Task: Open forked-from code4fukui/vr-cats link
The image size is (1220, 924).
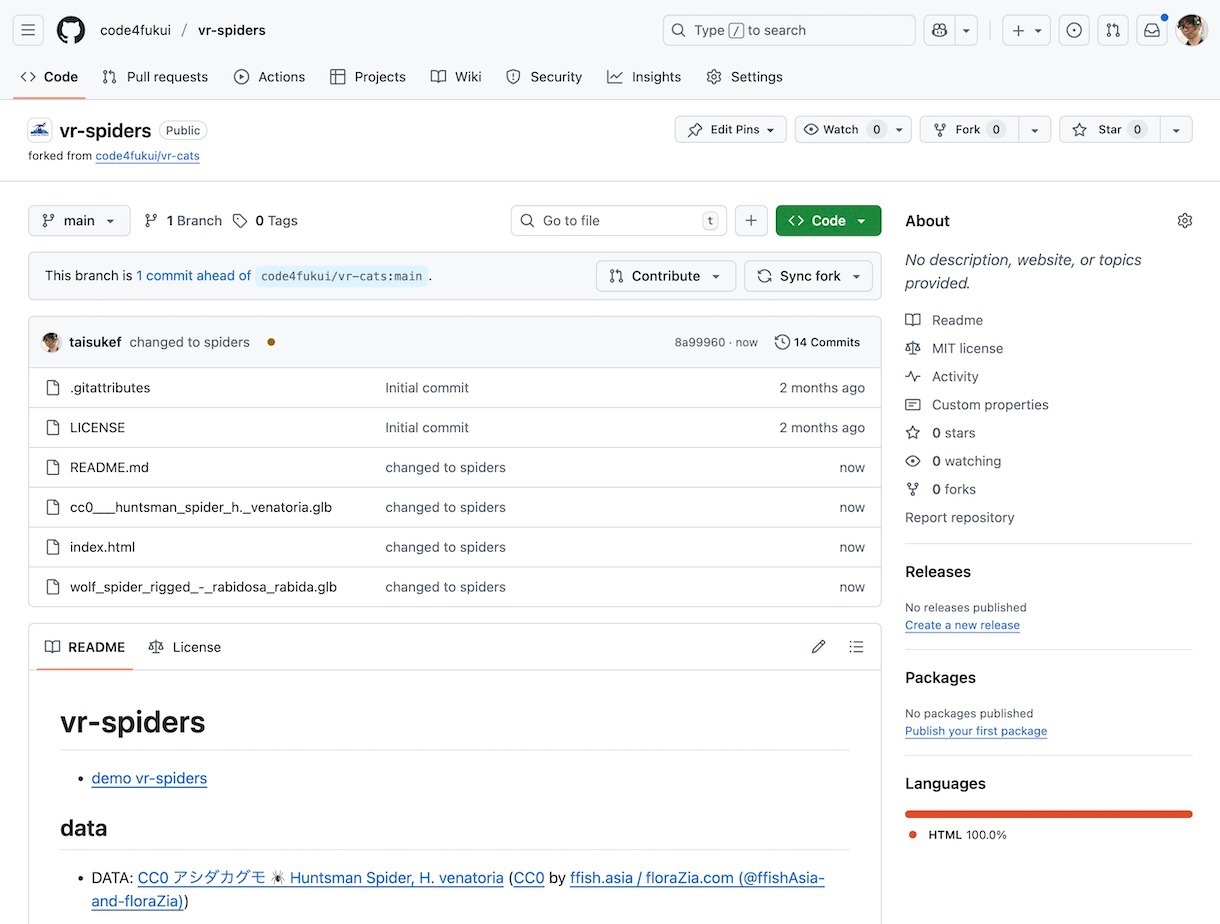Action: click(148, 156)
